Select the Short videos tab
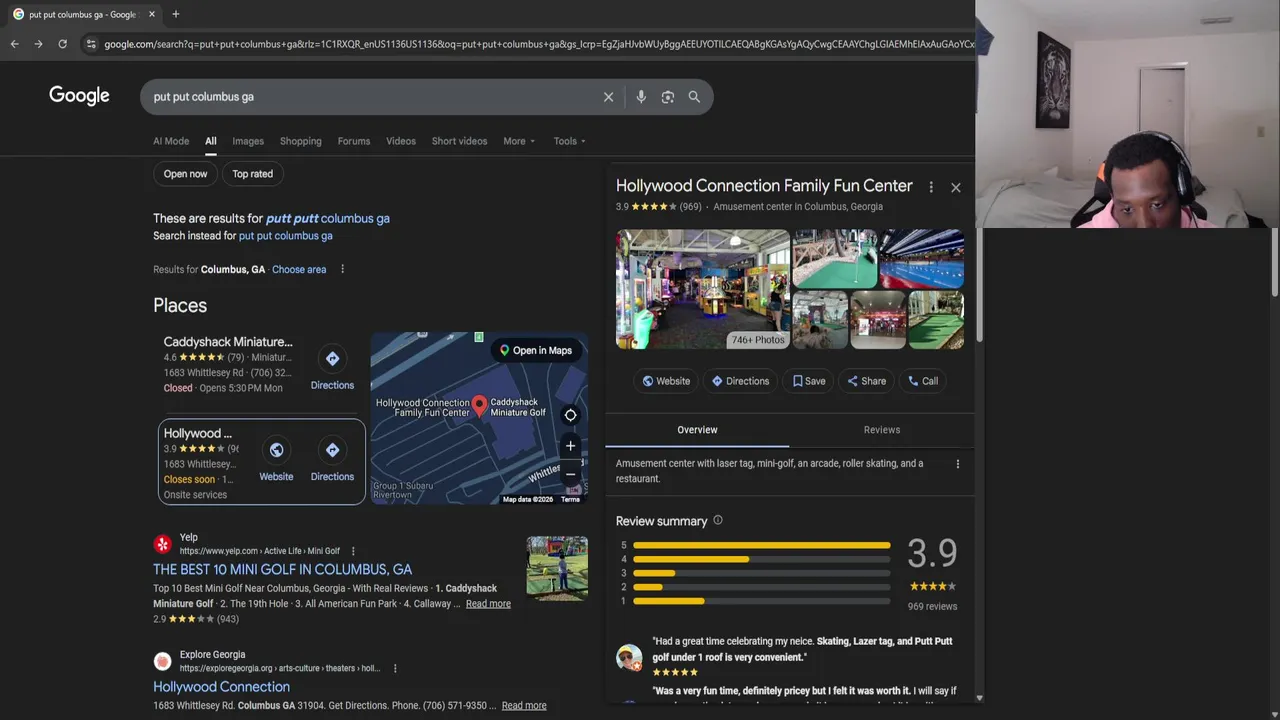This screenshot has height=720, width=1280. [x=459, y=141]
